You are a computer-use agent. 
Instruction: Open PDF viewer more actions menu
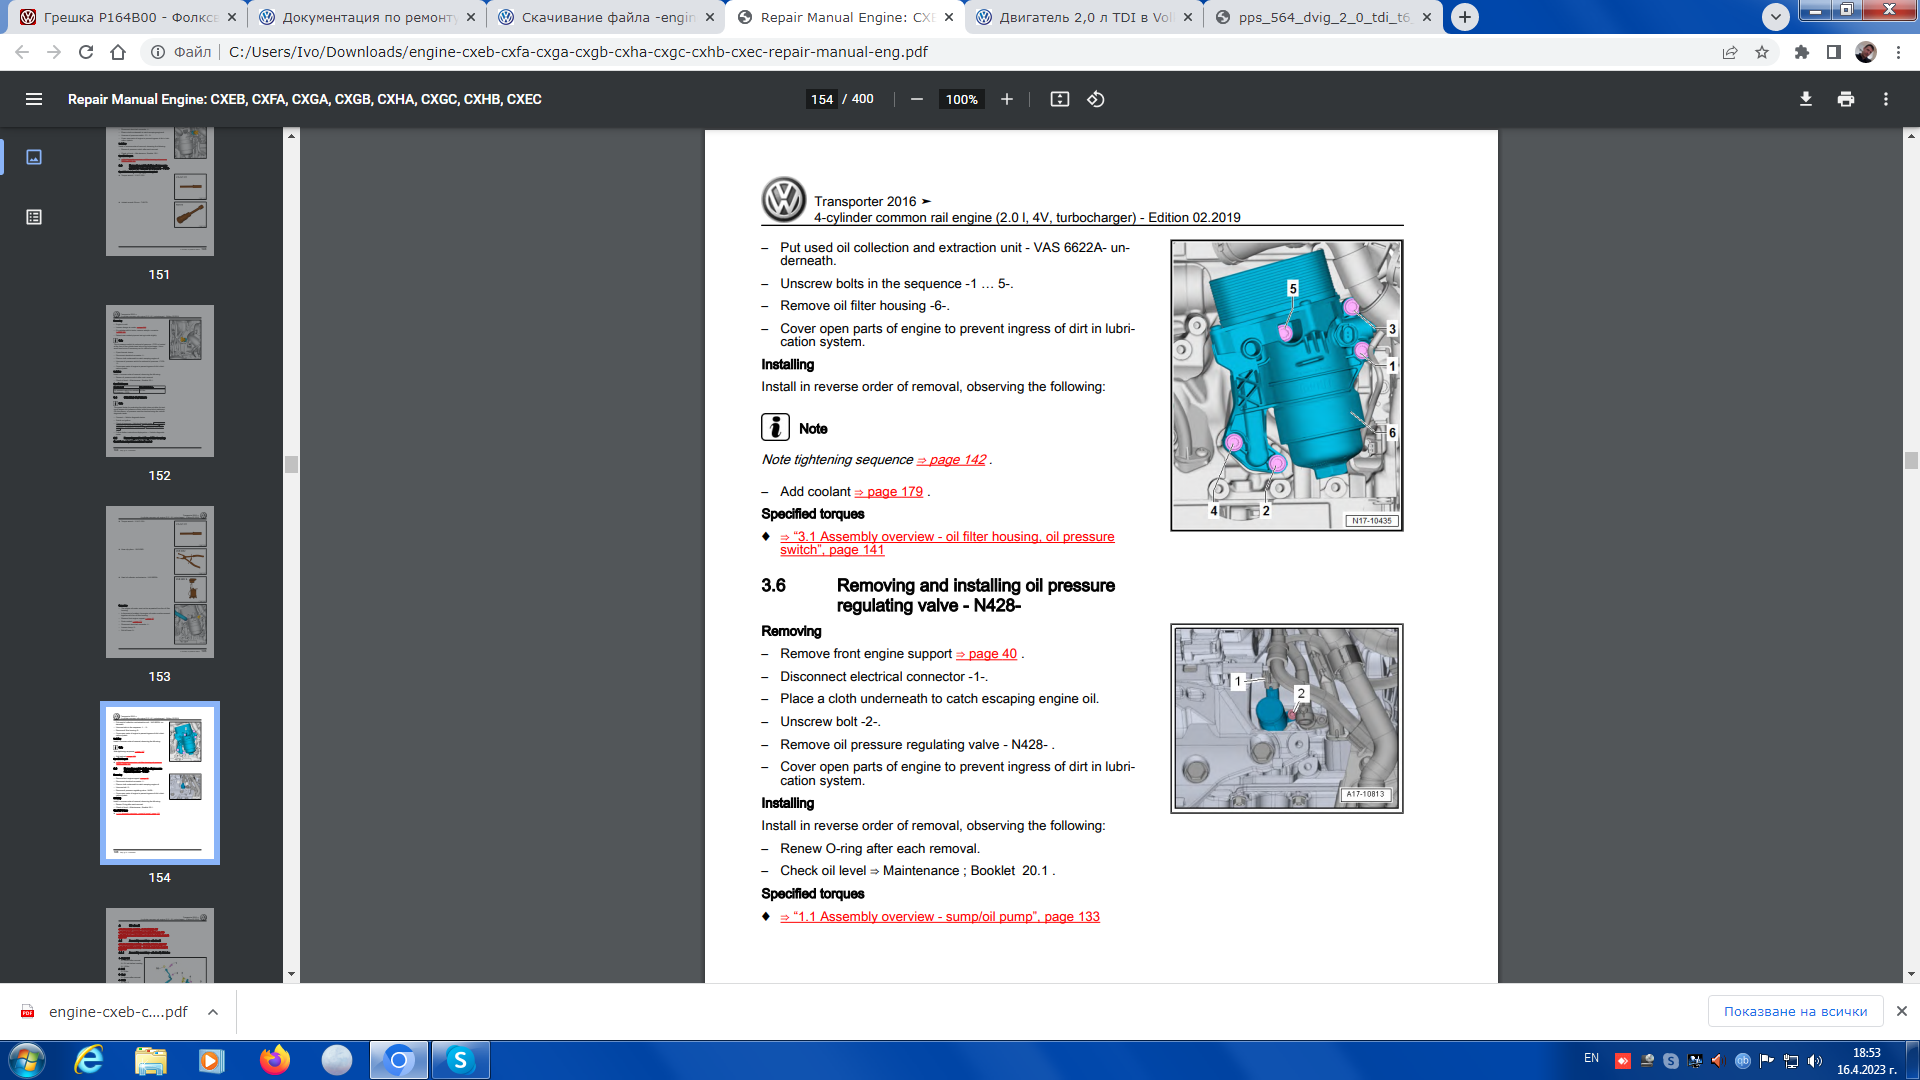point(1886,99)
